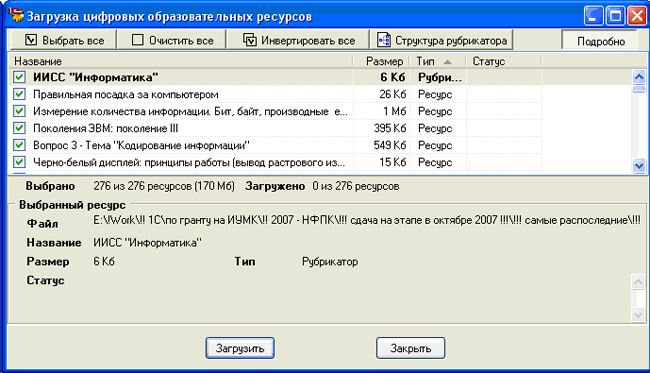Click the Закрыть button

tap(410, 348)
